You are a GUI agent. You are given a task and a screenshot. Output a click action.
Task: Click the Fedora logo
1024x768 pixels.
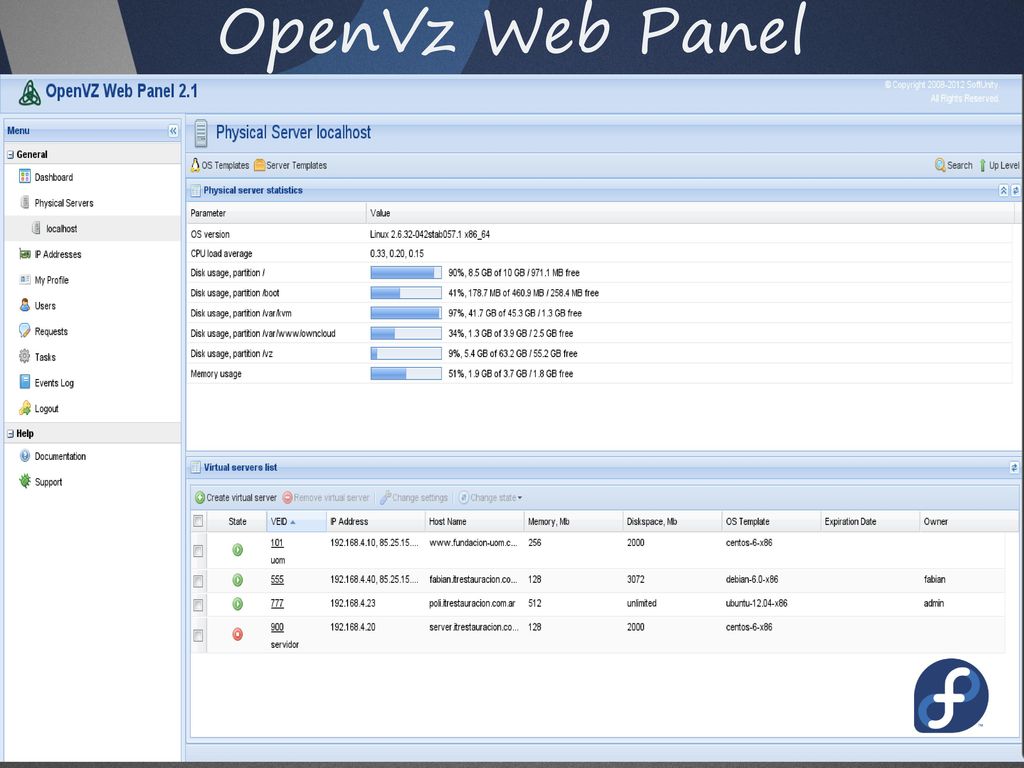click(x=951, y=696)
